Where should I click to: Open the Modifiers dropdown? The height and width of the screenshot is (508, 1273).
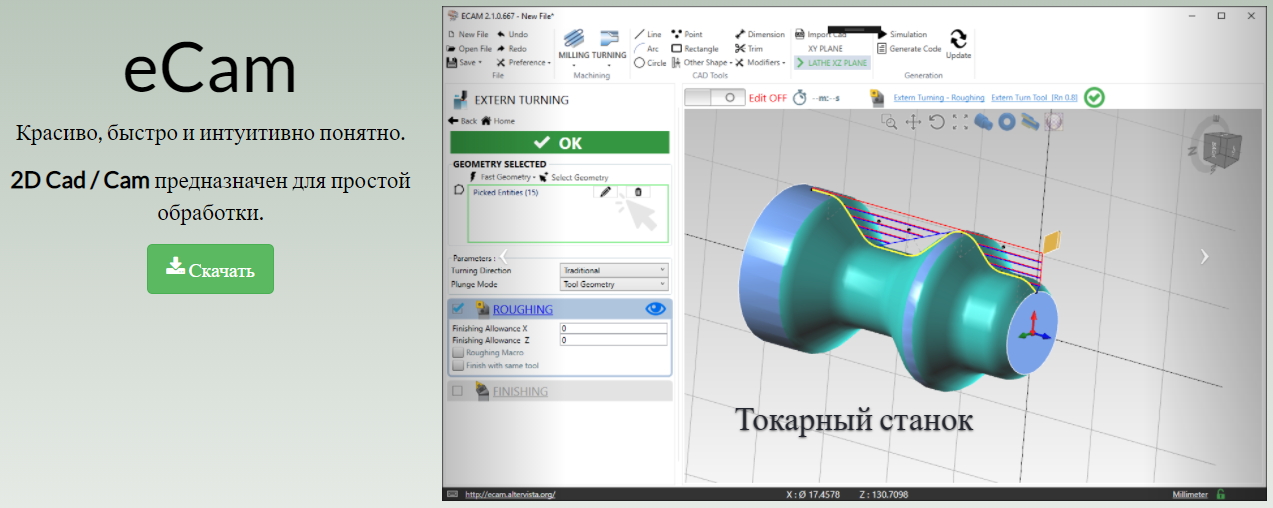(760, 62)
